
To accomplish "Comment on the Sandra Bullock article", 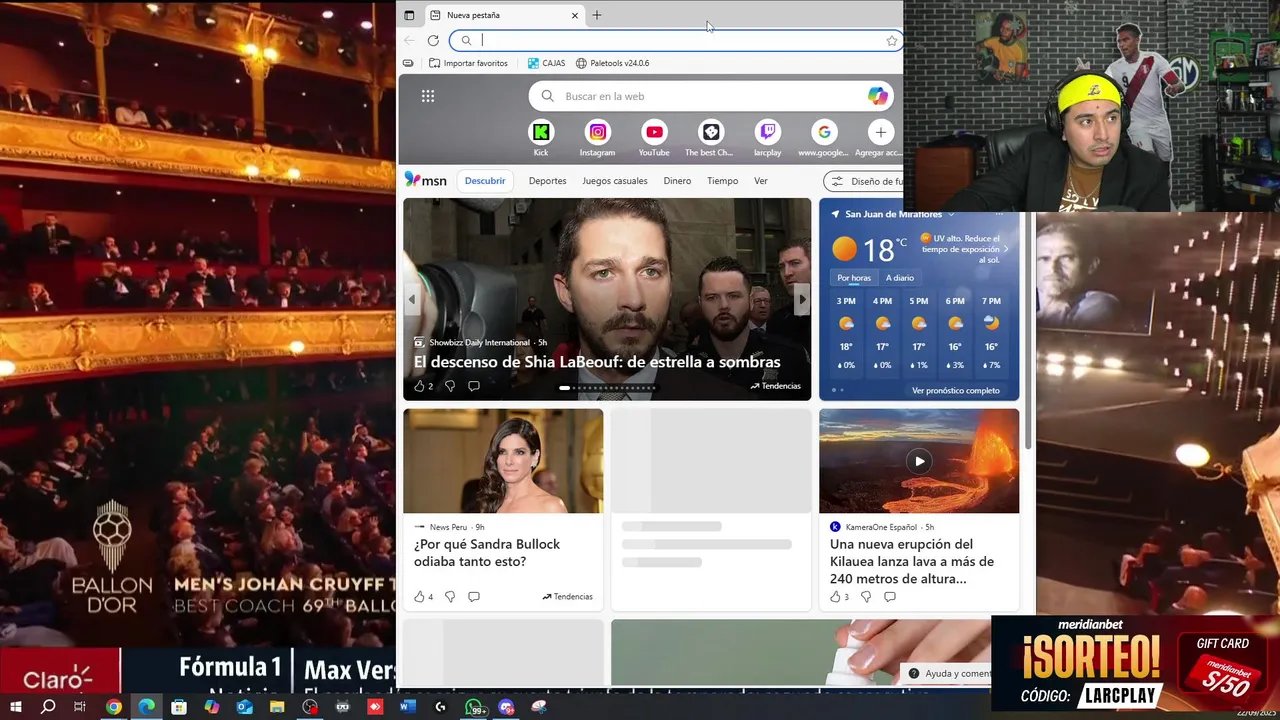I will point(474,597).
